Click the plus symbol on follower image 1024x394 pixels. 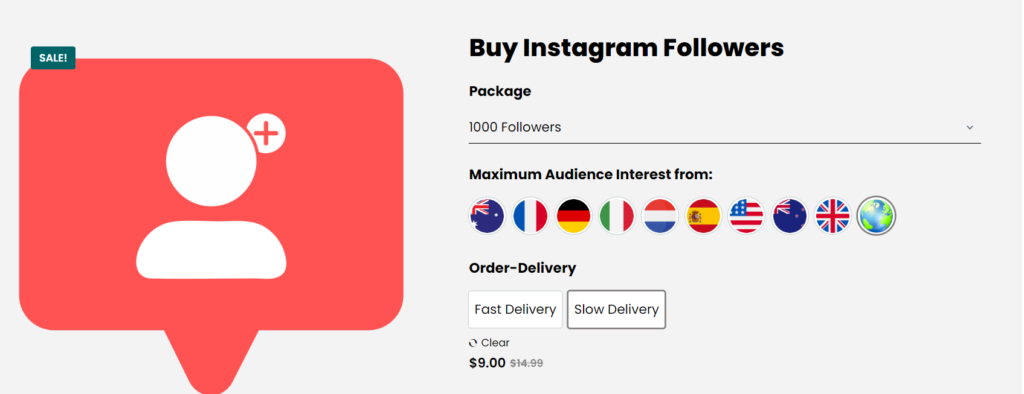point(266,134)
